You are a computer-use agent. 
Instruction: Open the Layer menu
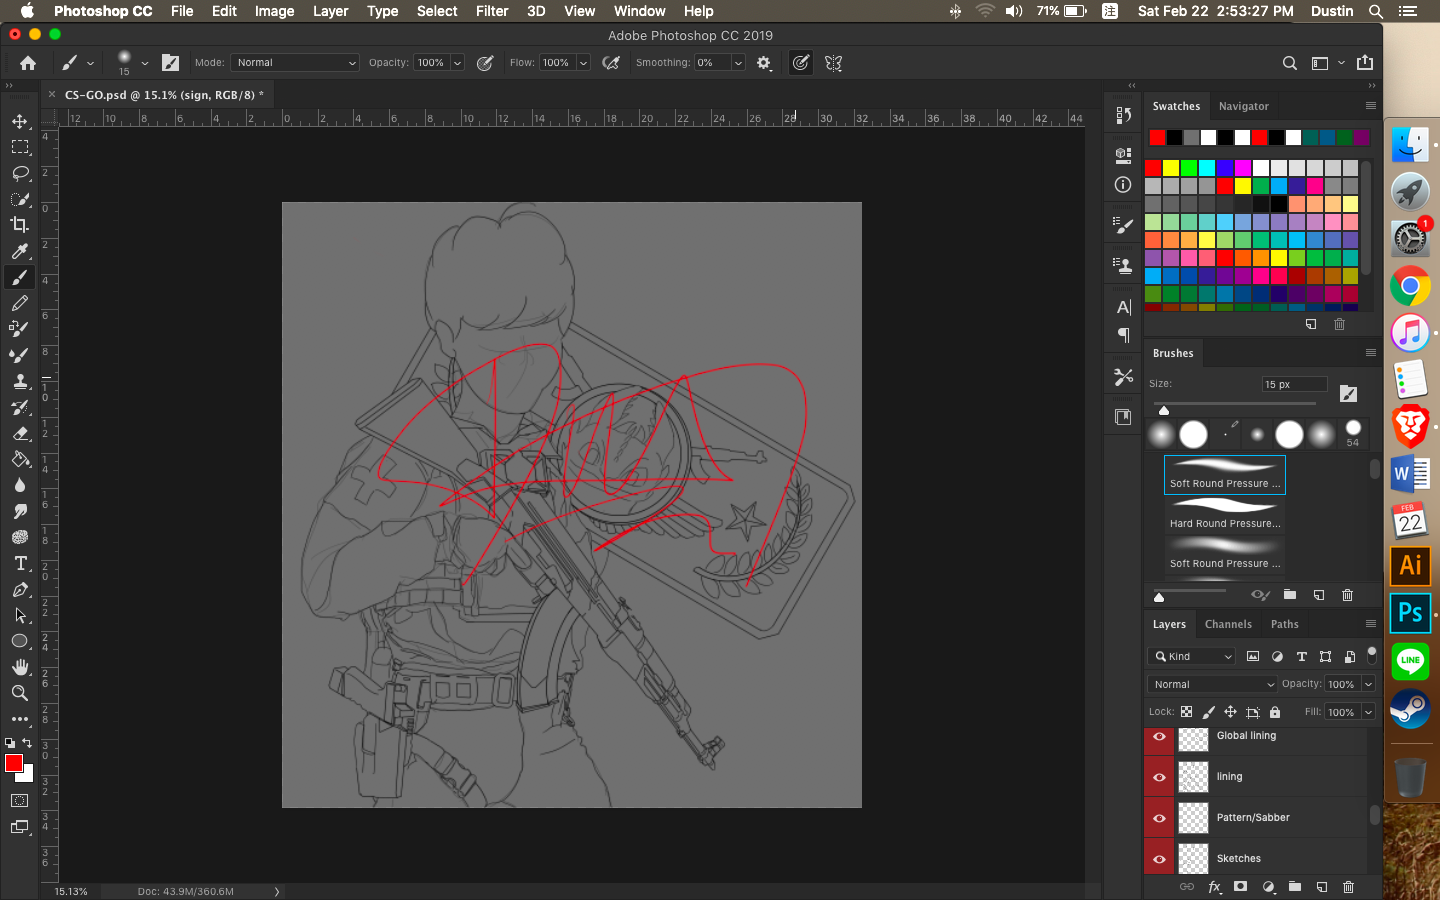[x=330, y=11]
